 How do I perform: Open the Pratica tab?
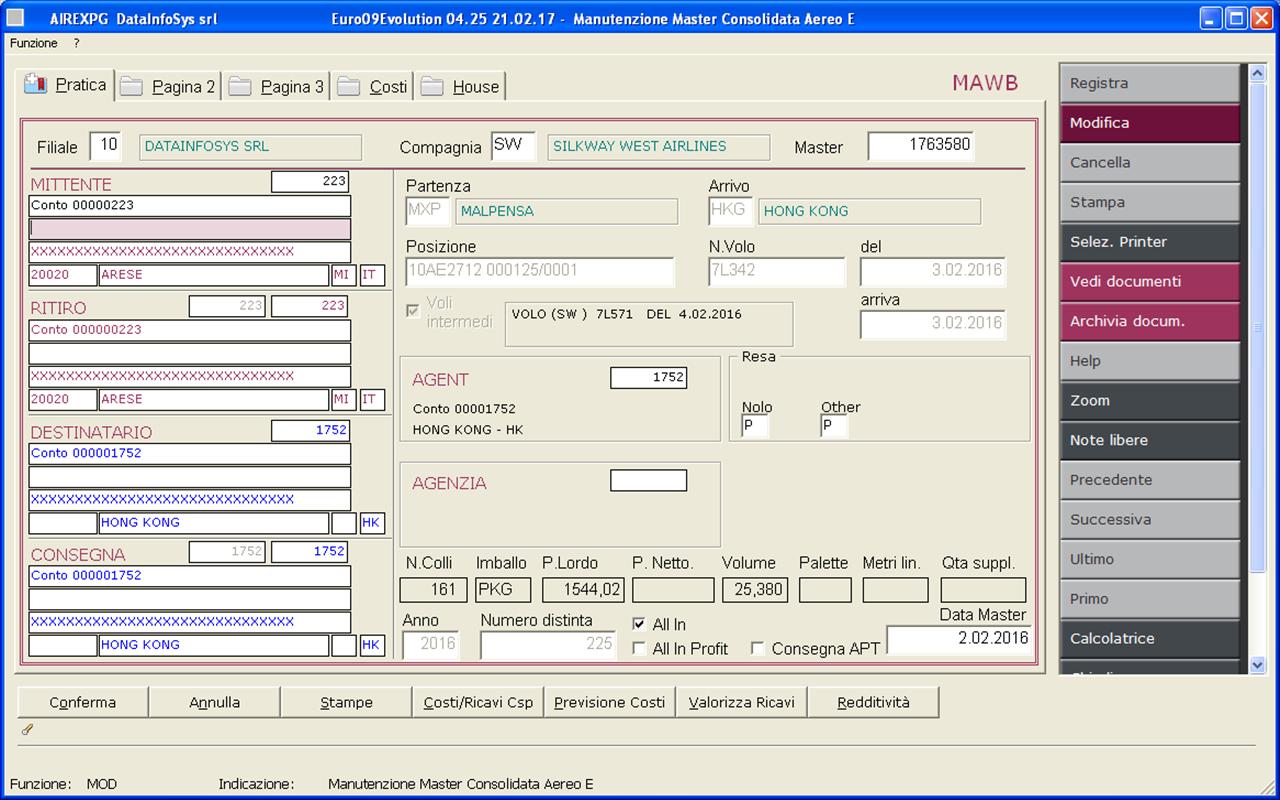click(66, 85)
